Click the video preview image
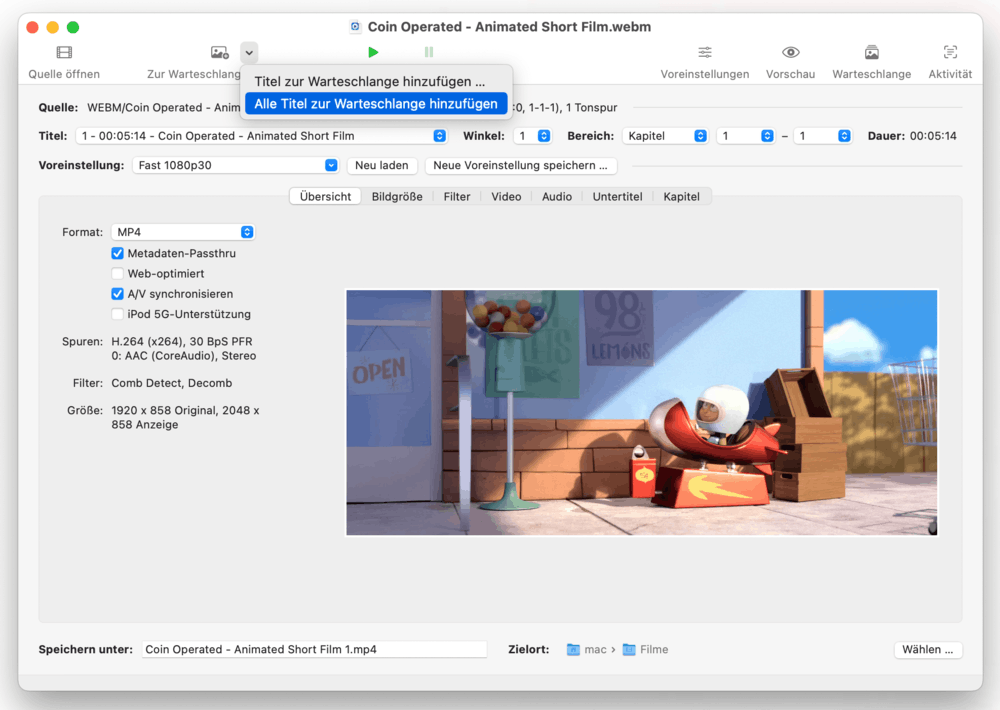The height and width of the screenshot is (710, 1000). click(x=641, y=413)
